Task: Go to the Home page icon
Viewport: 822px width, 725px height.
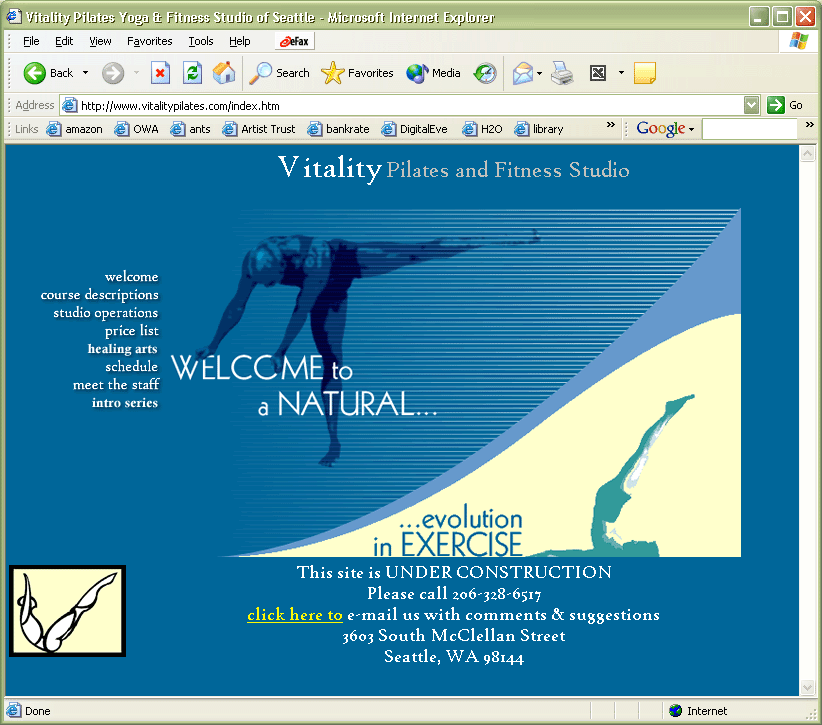Action: [224, 73]
